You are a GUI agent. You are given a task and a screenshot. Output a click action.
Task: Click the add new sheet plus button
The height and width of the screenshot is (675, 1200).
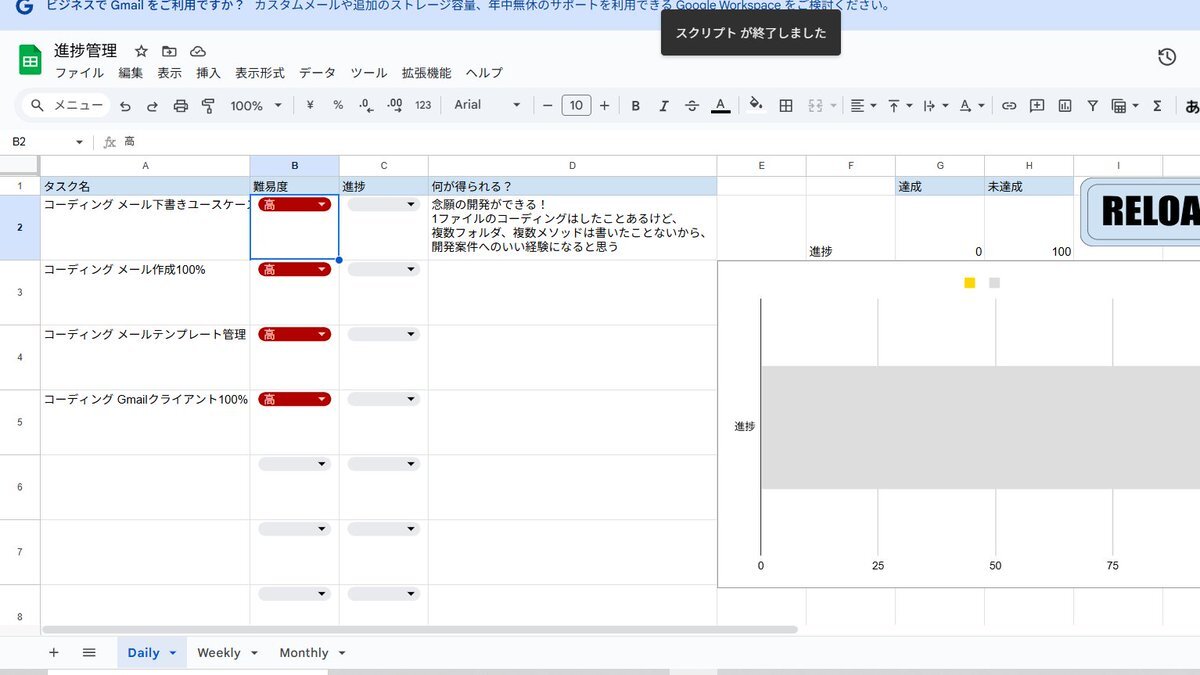[x=54, y=652]
